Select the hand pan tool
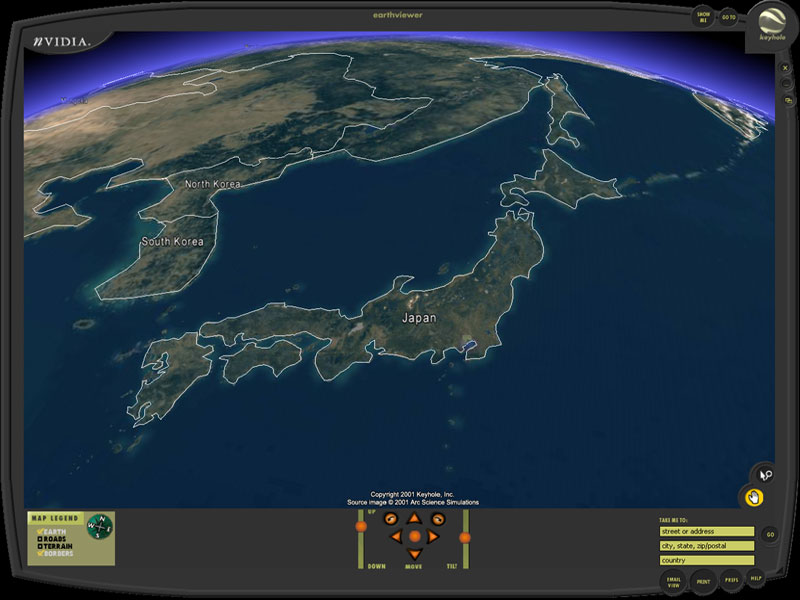 tap(753, 497)
